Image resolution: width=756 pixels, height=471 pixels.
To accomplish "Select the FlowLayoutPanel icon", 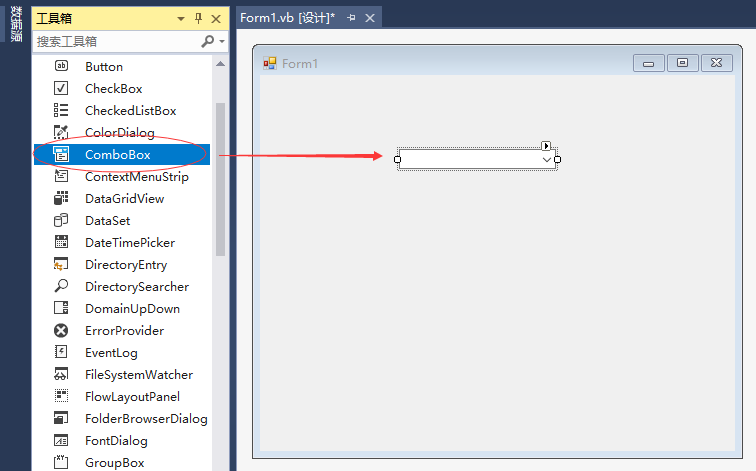I will coord(61,396).
